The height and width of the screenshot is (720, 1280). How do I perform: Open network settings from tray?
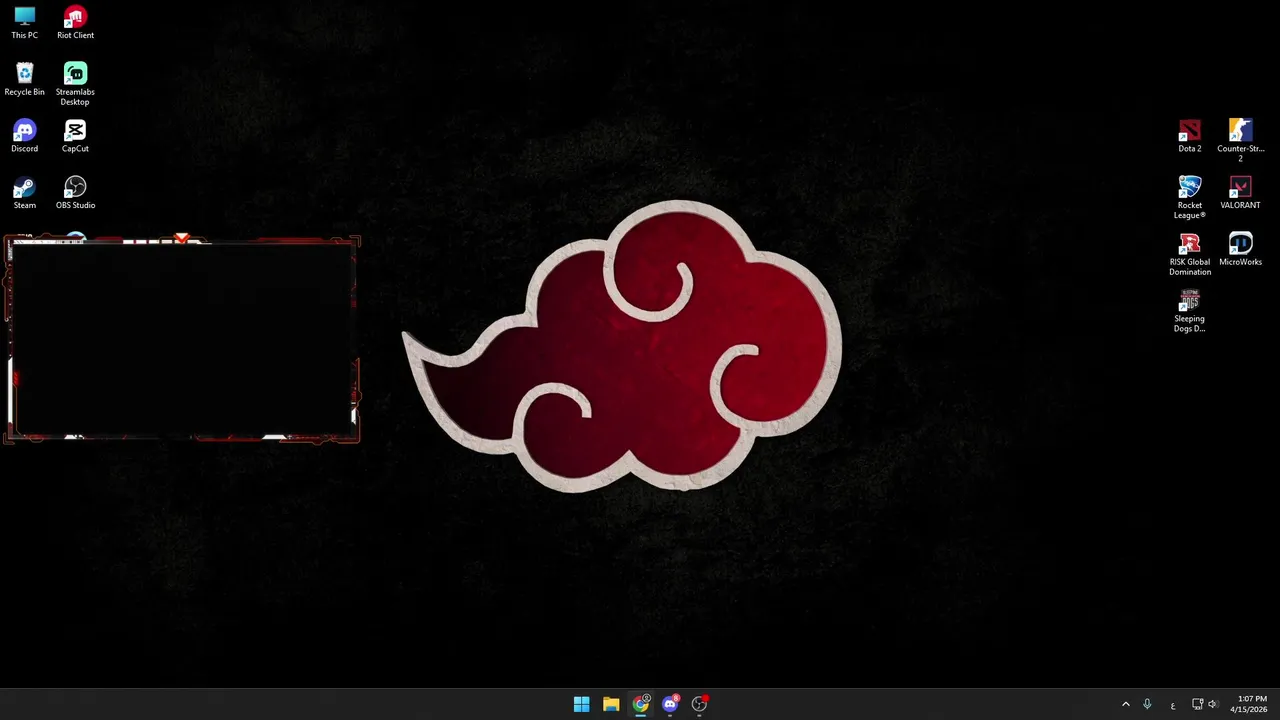click(x=1198, y=704)
